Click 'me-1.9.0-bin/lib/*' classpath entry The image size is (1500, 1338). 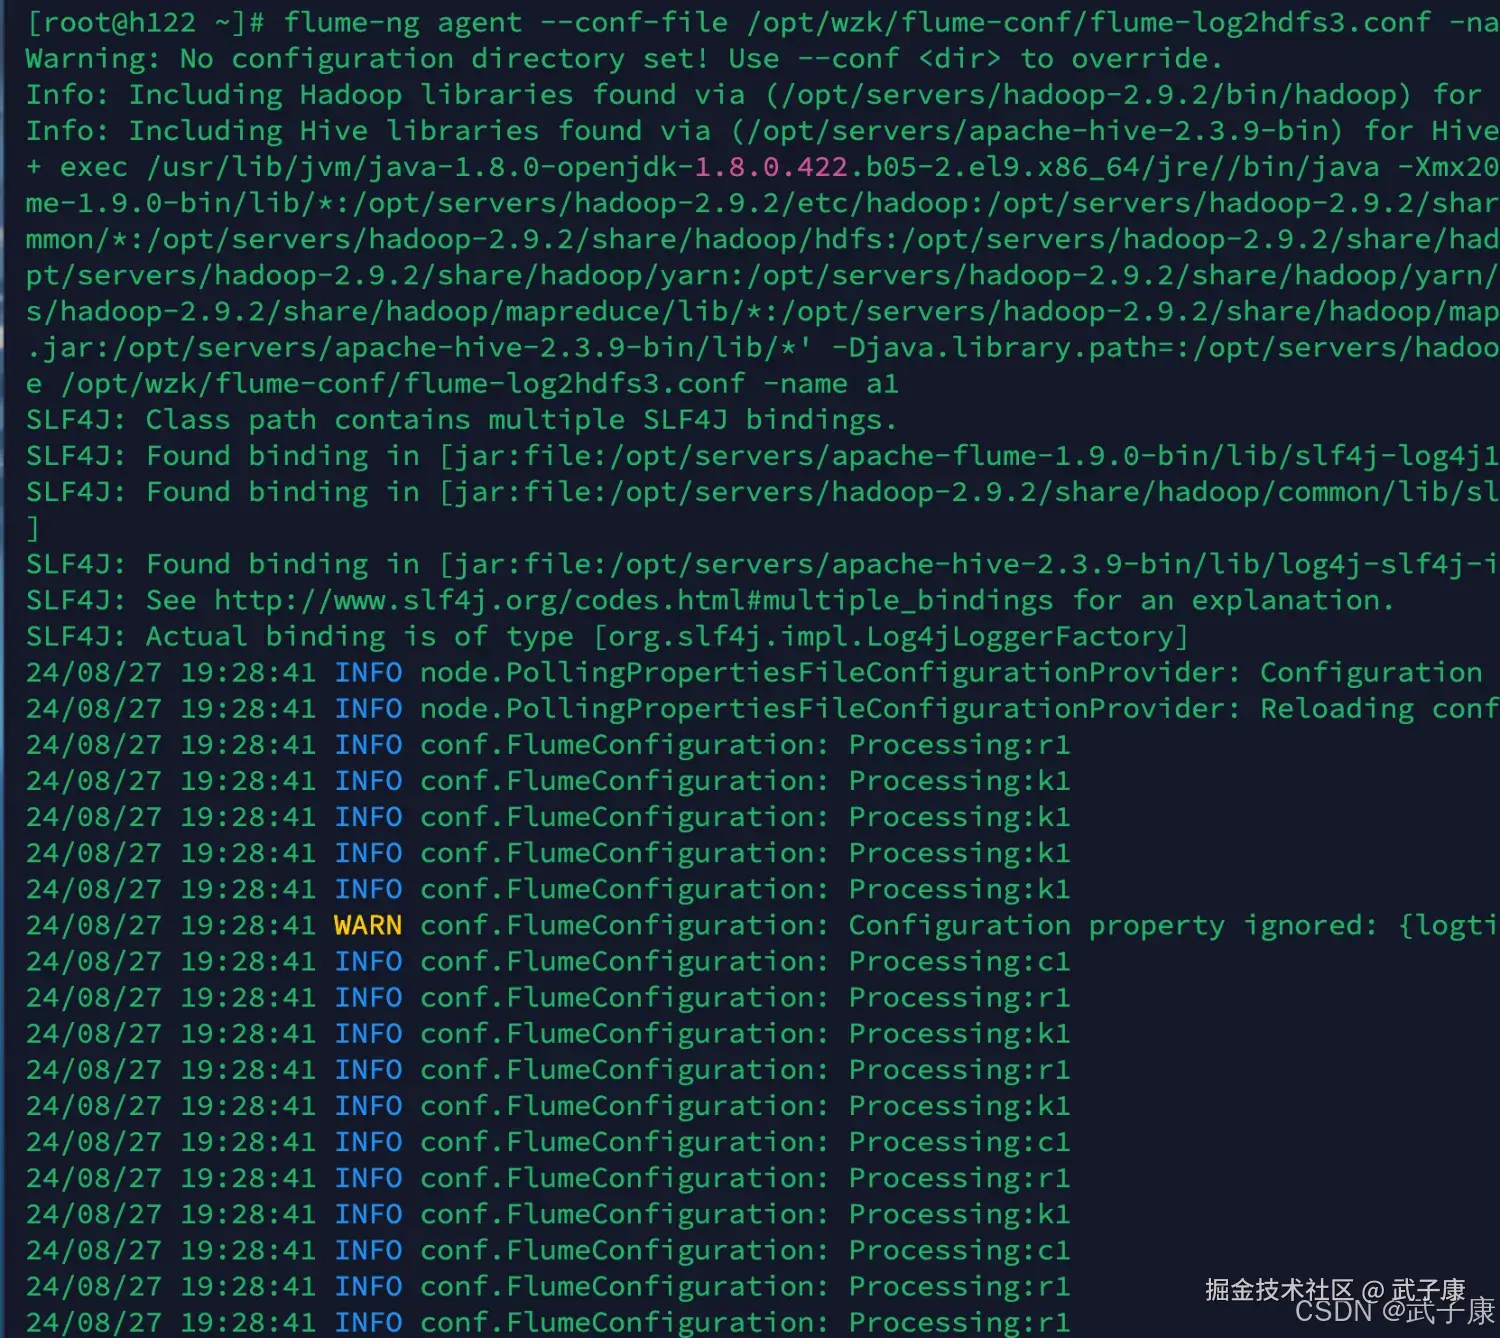(x=180, y=203)
